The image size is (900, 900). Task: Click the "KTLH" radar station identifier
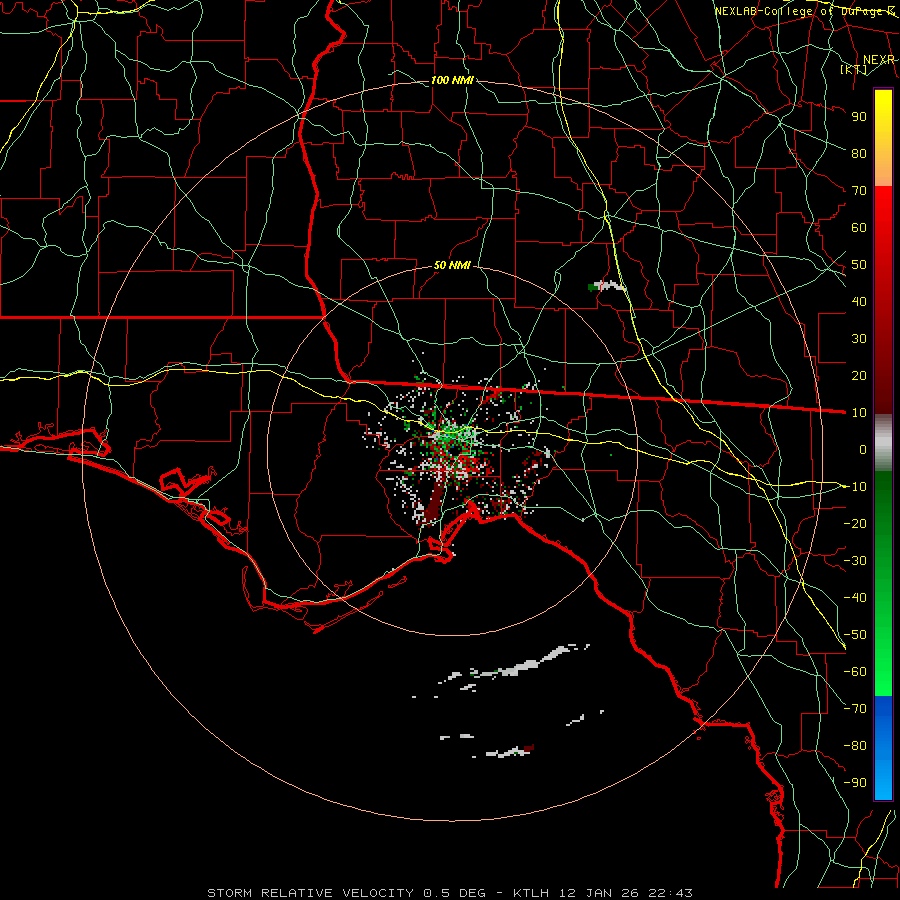click(533, 893)
